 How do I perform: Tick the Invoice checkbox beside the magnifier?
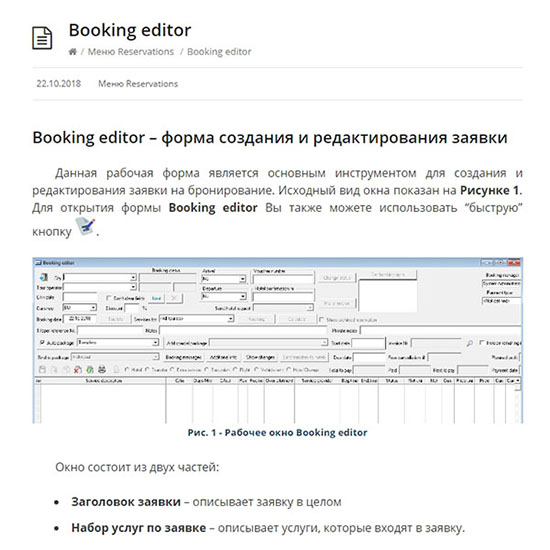coord(482,342)
